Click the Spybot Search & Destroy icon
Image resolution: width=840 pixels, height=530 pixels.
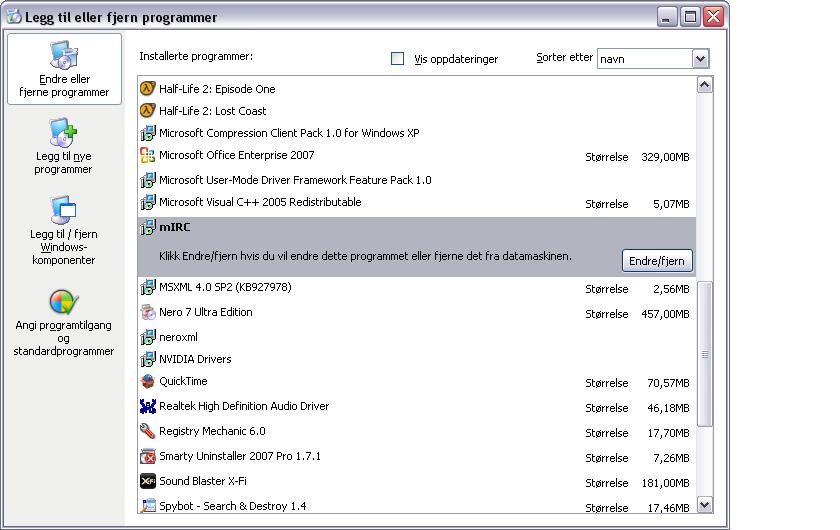pos(147,505)
